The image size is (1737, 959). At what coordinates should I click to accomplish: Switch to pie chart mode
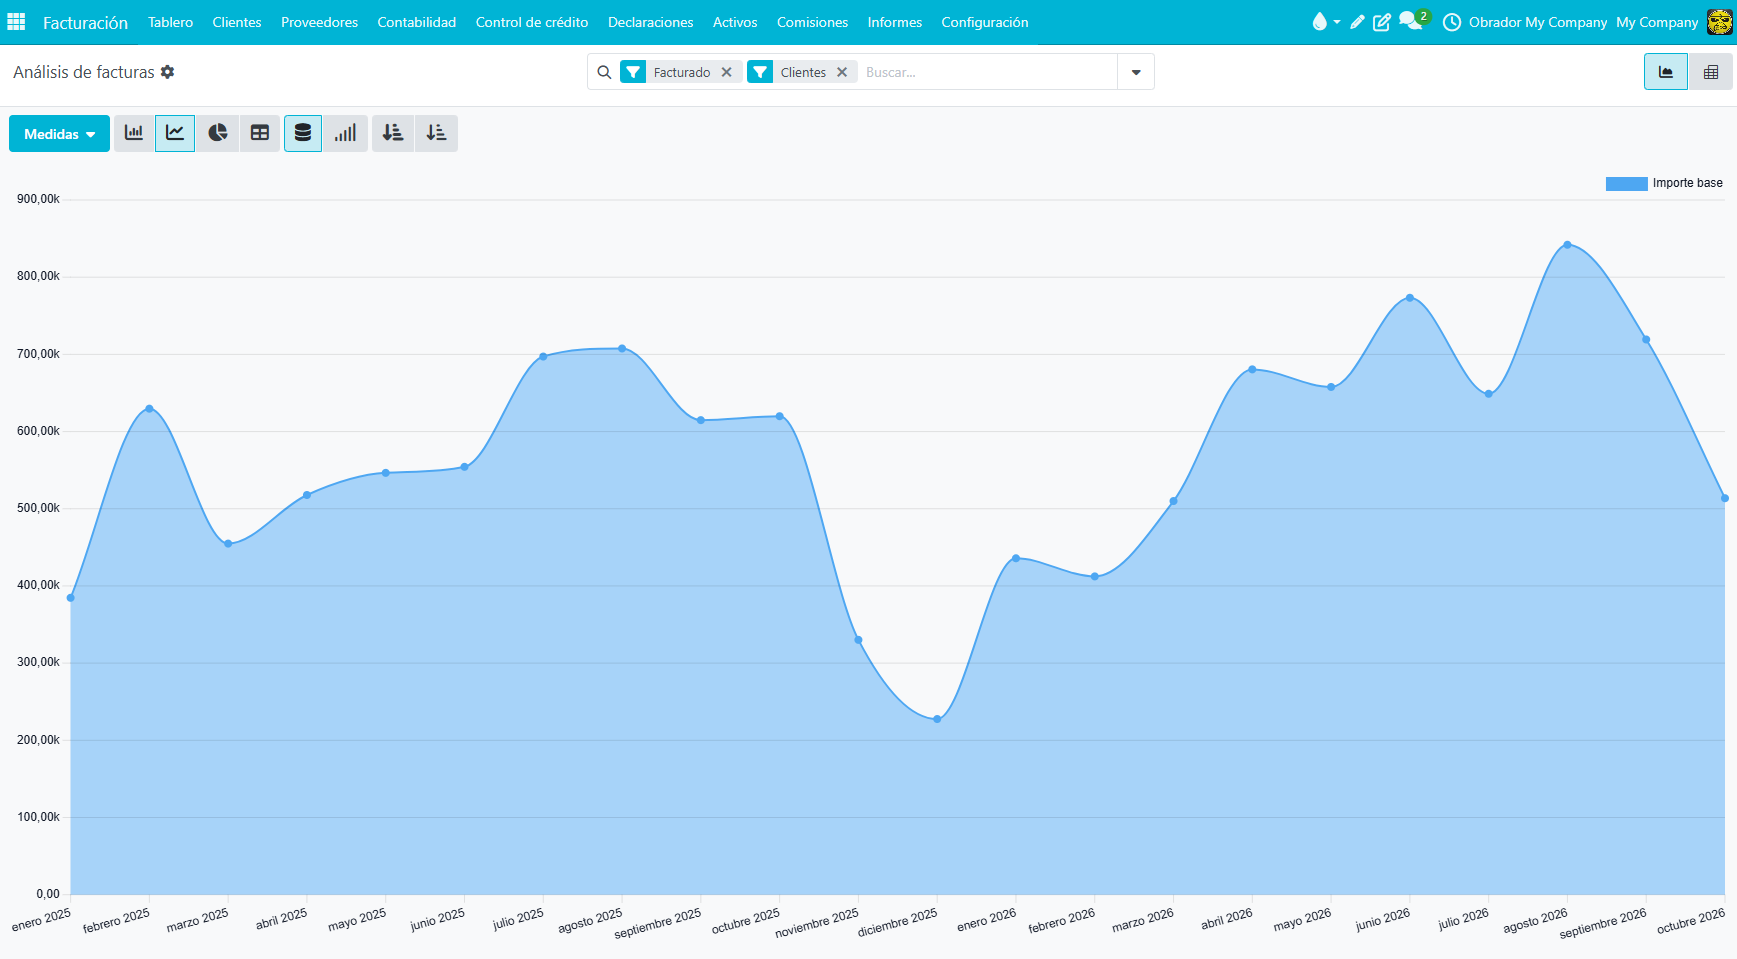point(217,133)
